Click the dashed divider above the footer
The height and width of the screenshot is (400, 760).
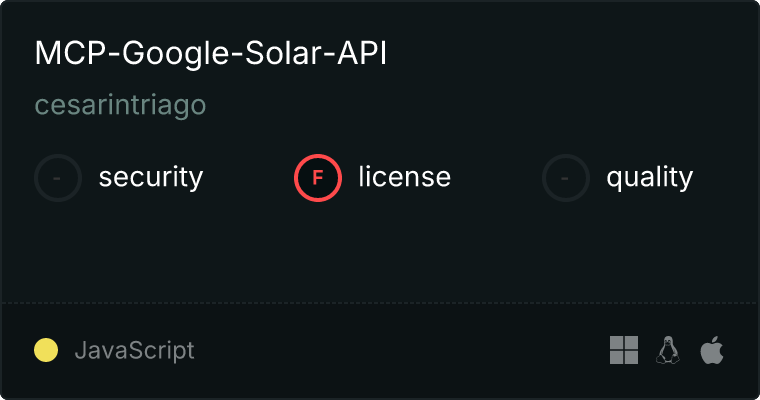pyautogui.click(x=380, y=303)
